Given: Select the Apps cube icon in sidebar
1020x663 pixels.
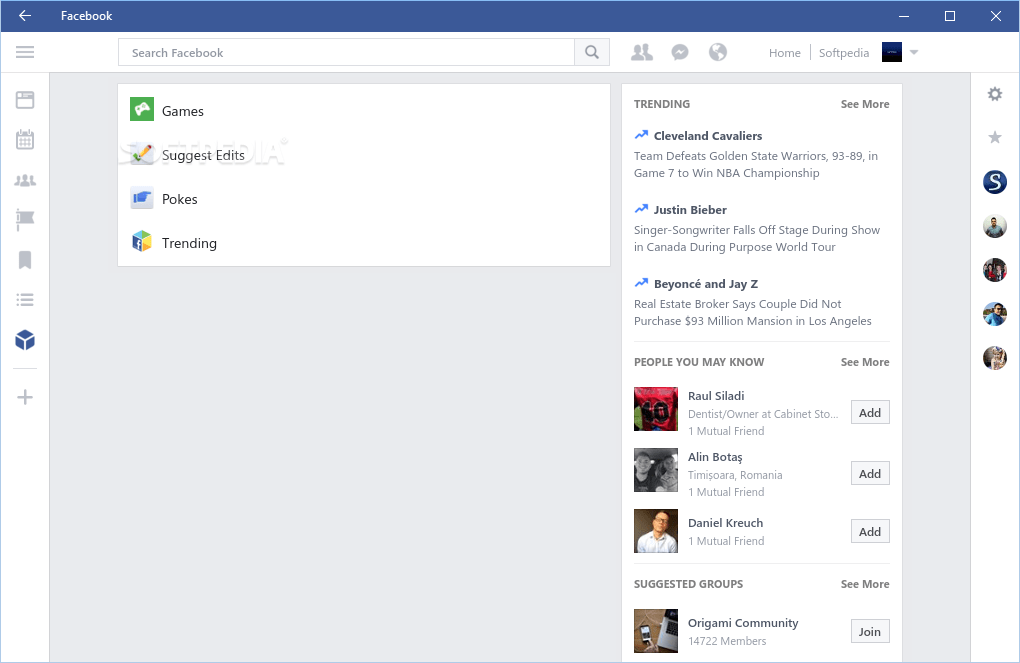Looking at the screenshot, I should tap(25, 340).
